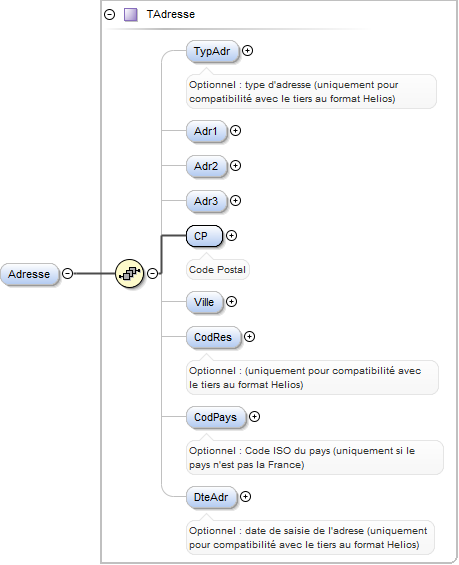Collapse the Adresse element node

[67, 273]
